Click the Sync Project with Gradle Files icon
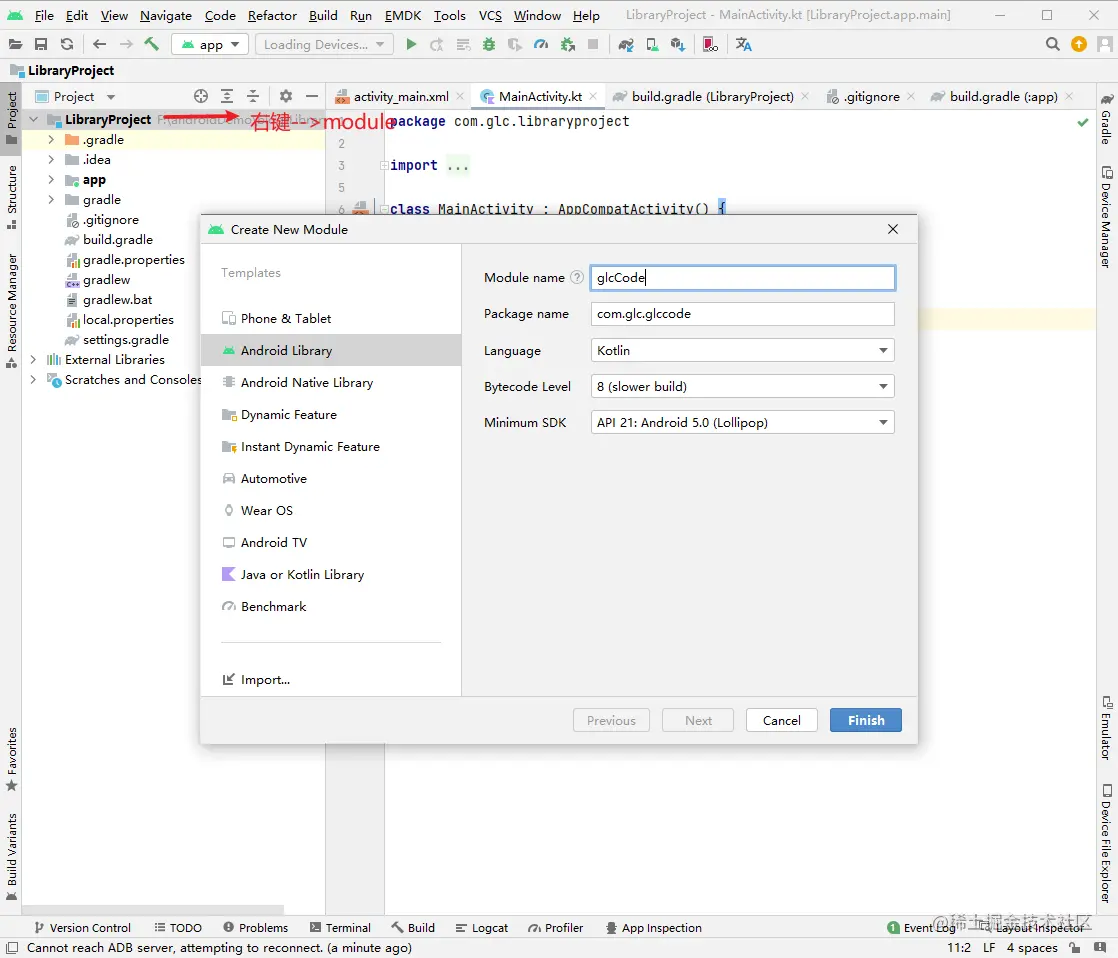Image resolution: width=1118 pixels, height=958 pixels. pyautogui.click(x=626, y=44)
